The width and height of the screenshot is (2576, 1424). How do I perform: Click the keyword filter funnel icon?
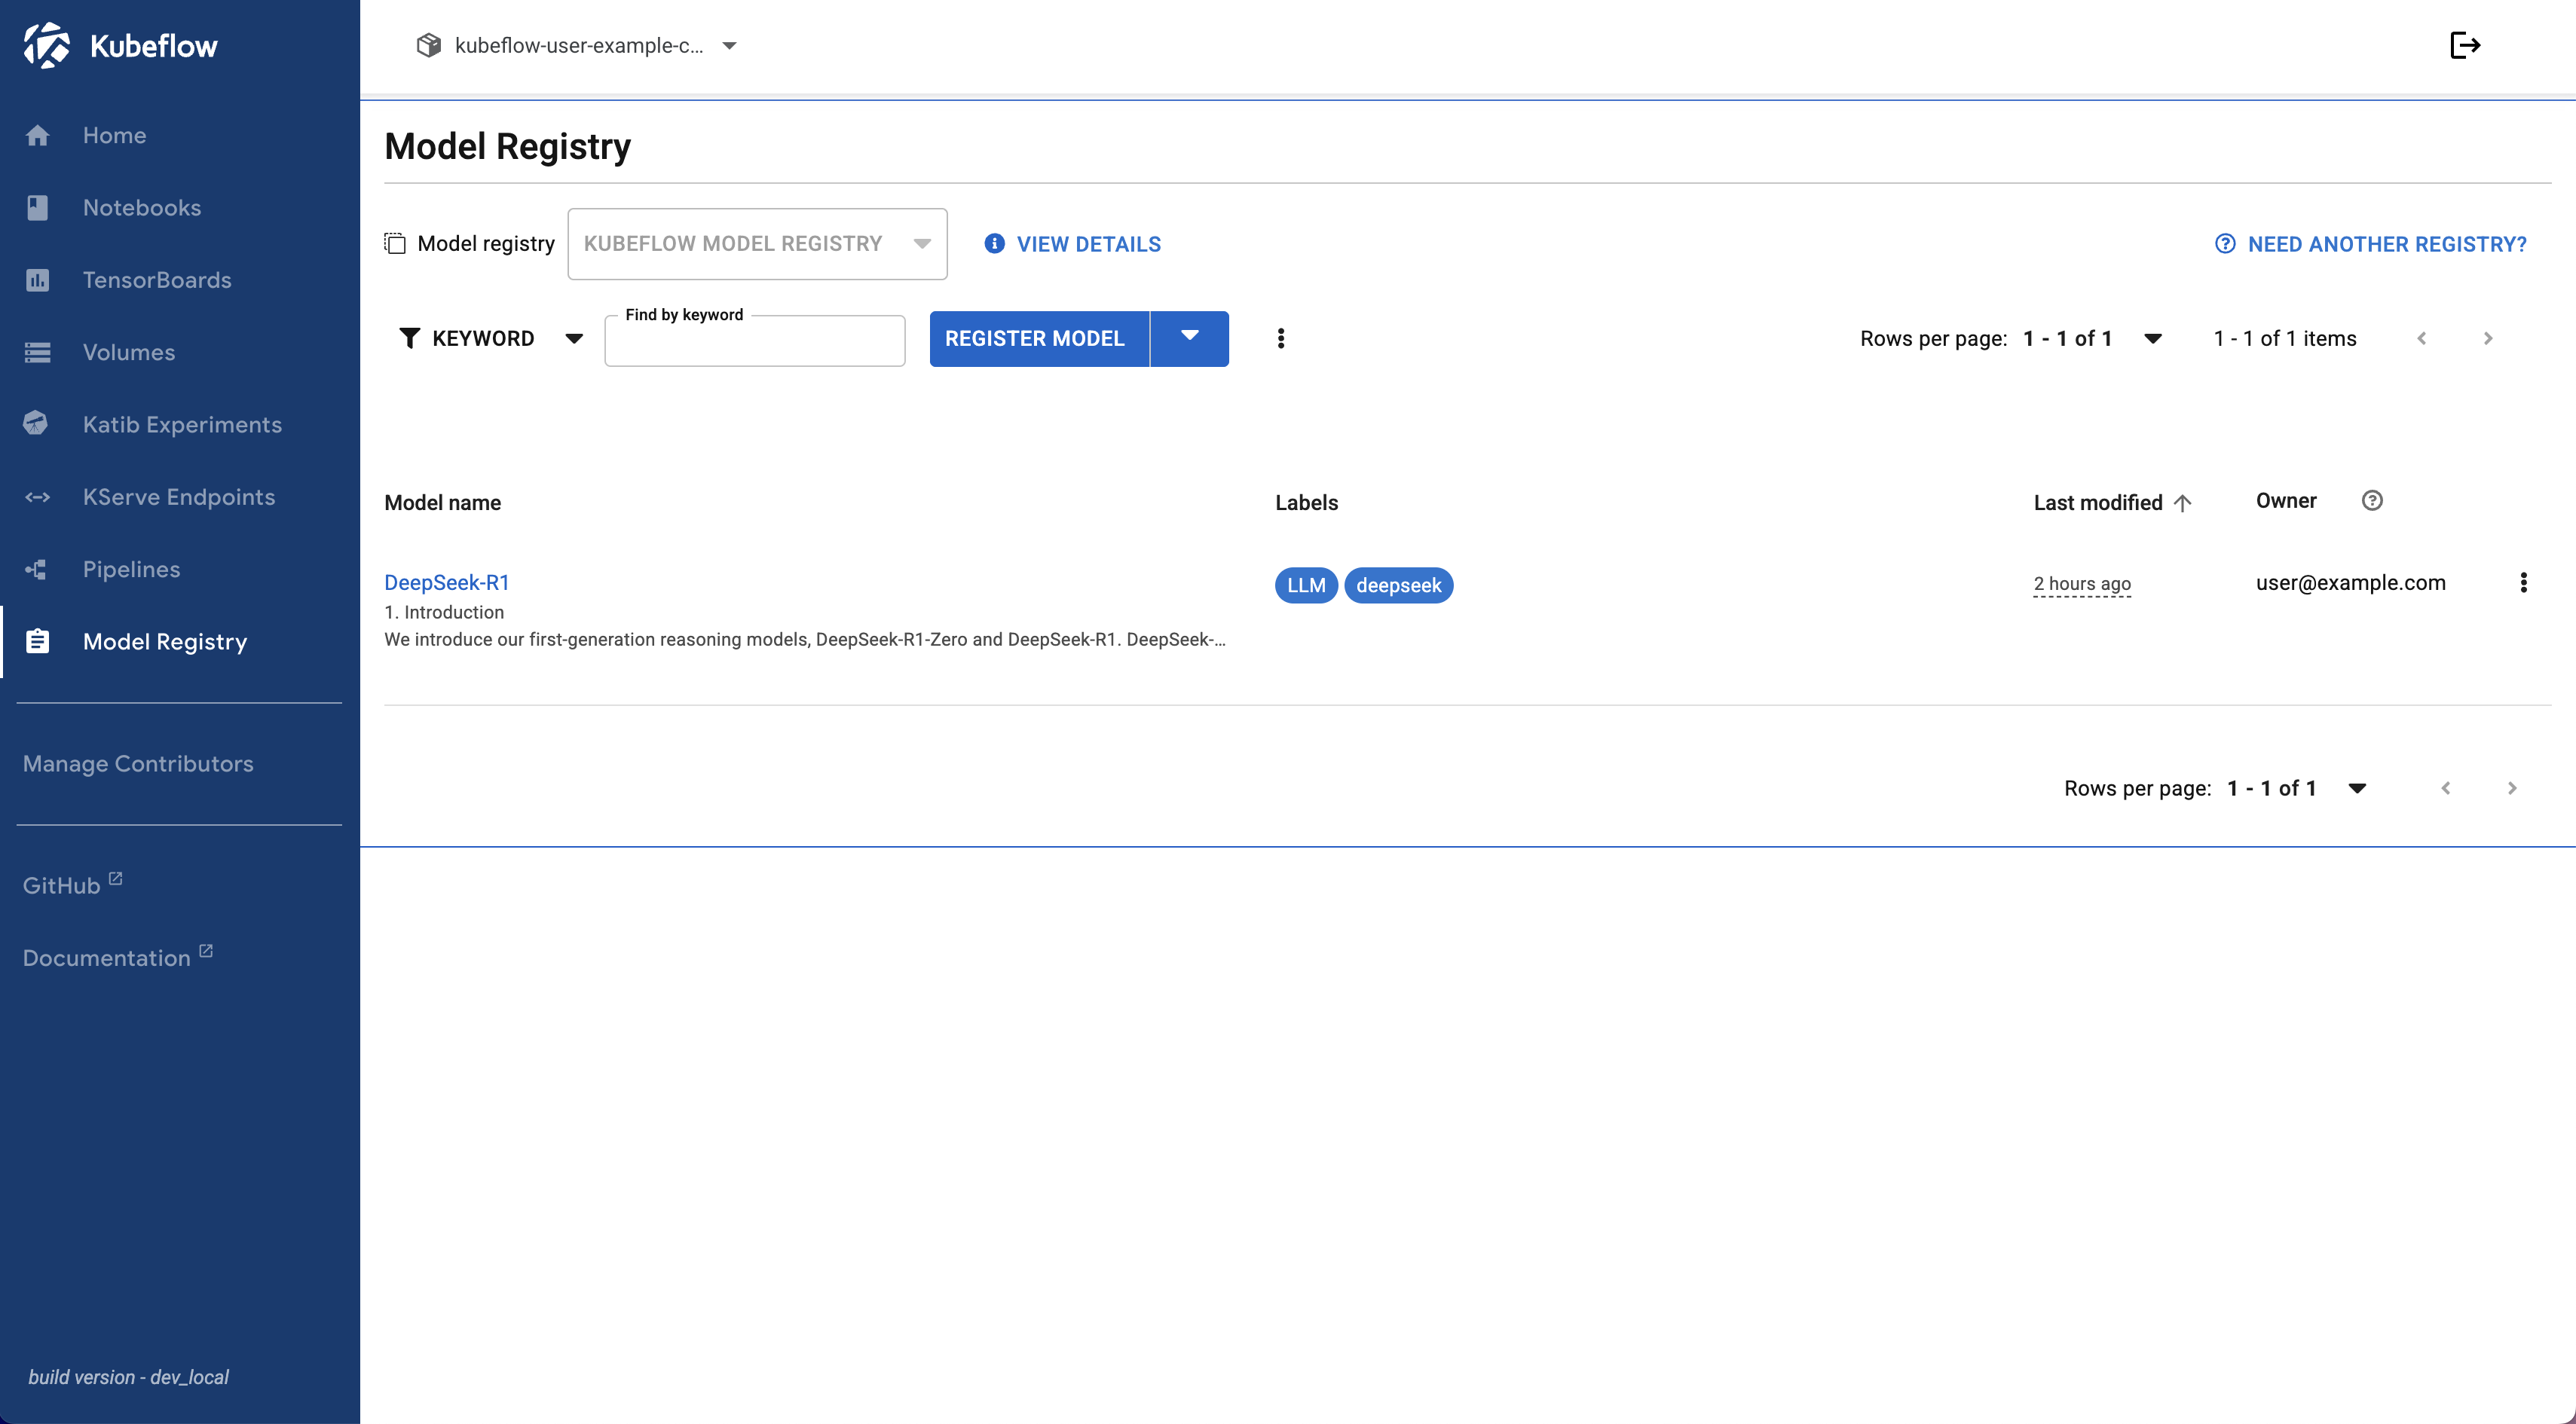(410, 338)
